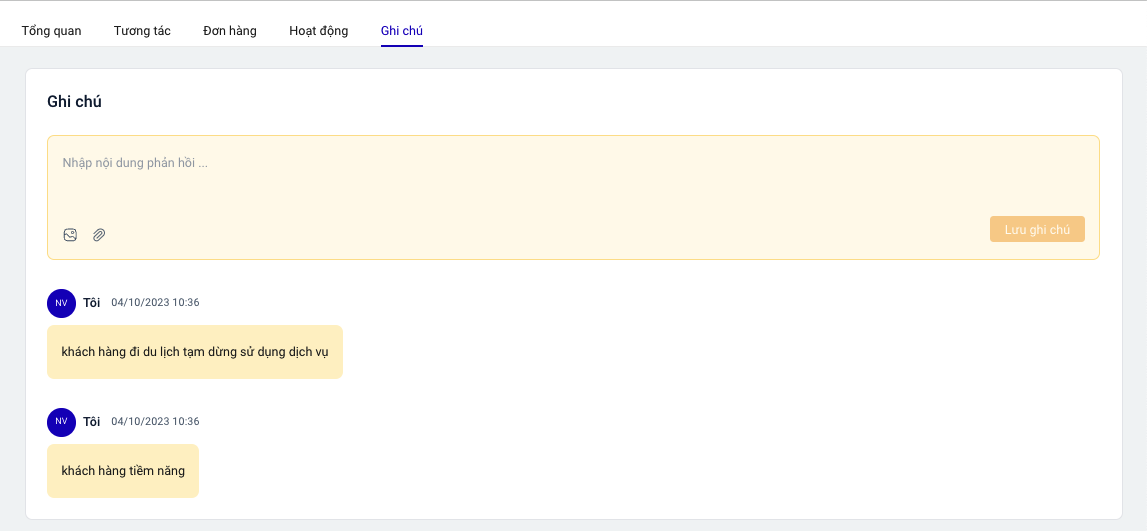Click the timestamp of the travel note
Screen dimensions: 1147x531
(x=155, y=303)
